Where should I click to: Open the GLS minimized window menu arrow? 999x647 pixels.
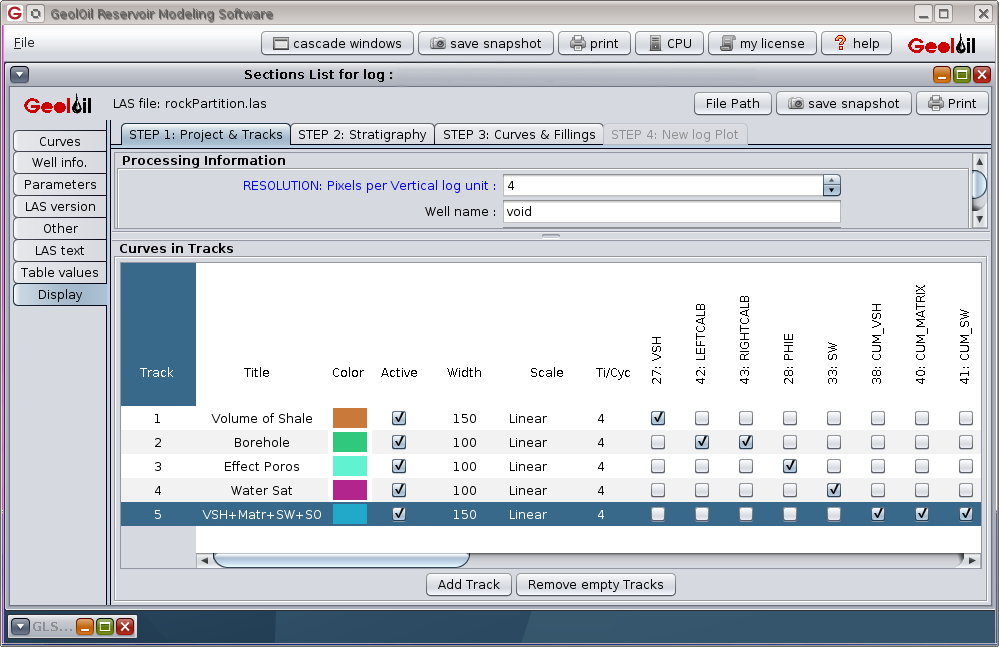pyautogui.click(x=20, y=627)
